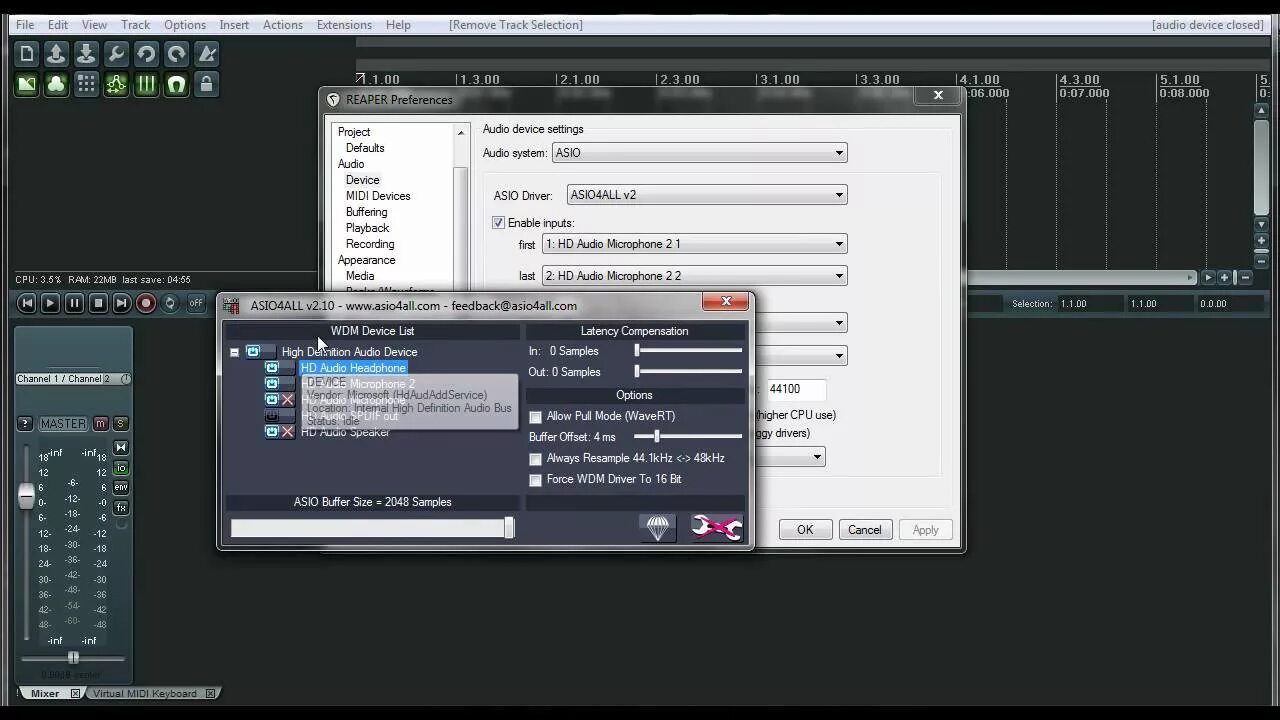1280x720 pixels.
Task: Enable Always Resample 44.1kHz <-> 48kHz checkbox
Action: 535,459
